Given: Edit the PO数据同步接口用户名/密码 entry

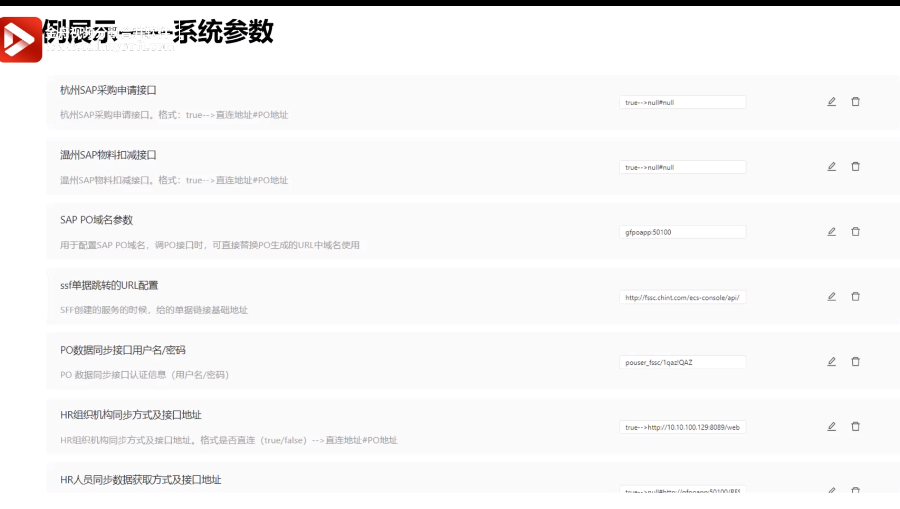Looking at the screenshot, I should pyautogui.click(x=831, y=362).
